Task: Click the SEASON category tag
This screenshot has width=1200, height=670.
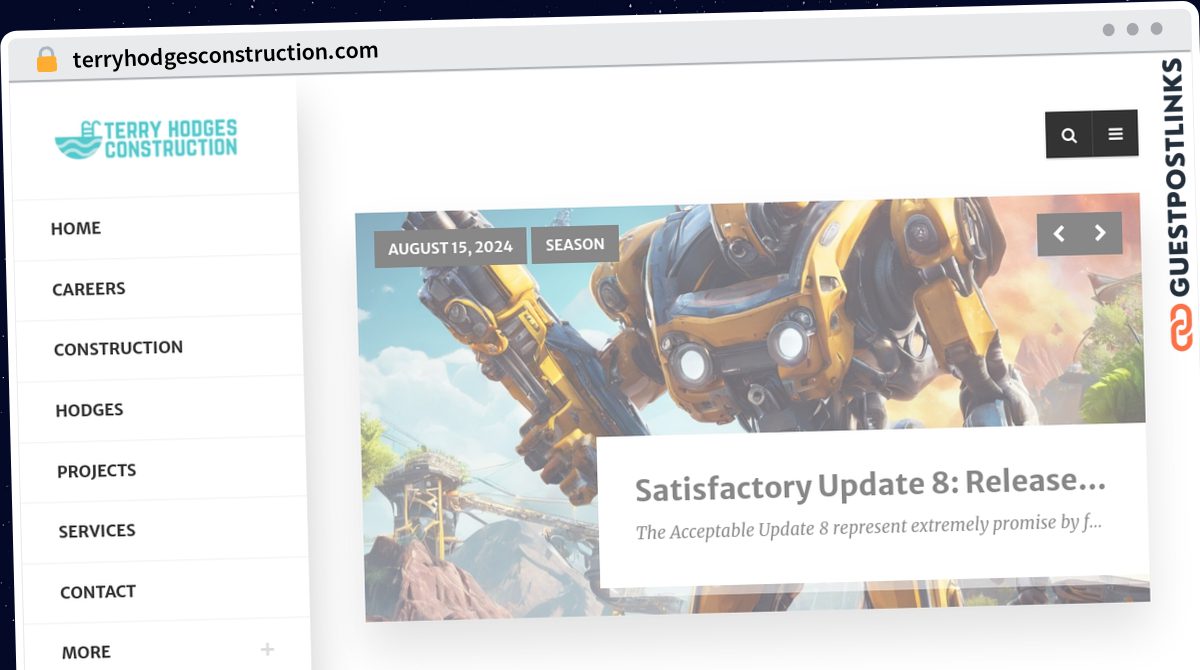Action: pyautogui.click(x=575, y=244)
